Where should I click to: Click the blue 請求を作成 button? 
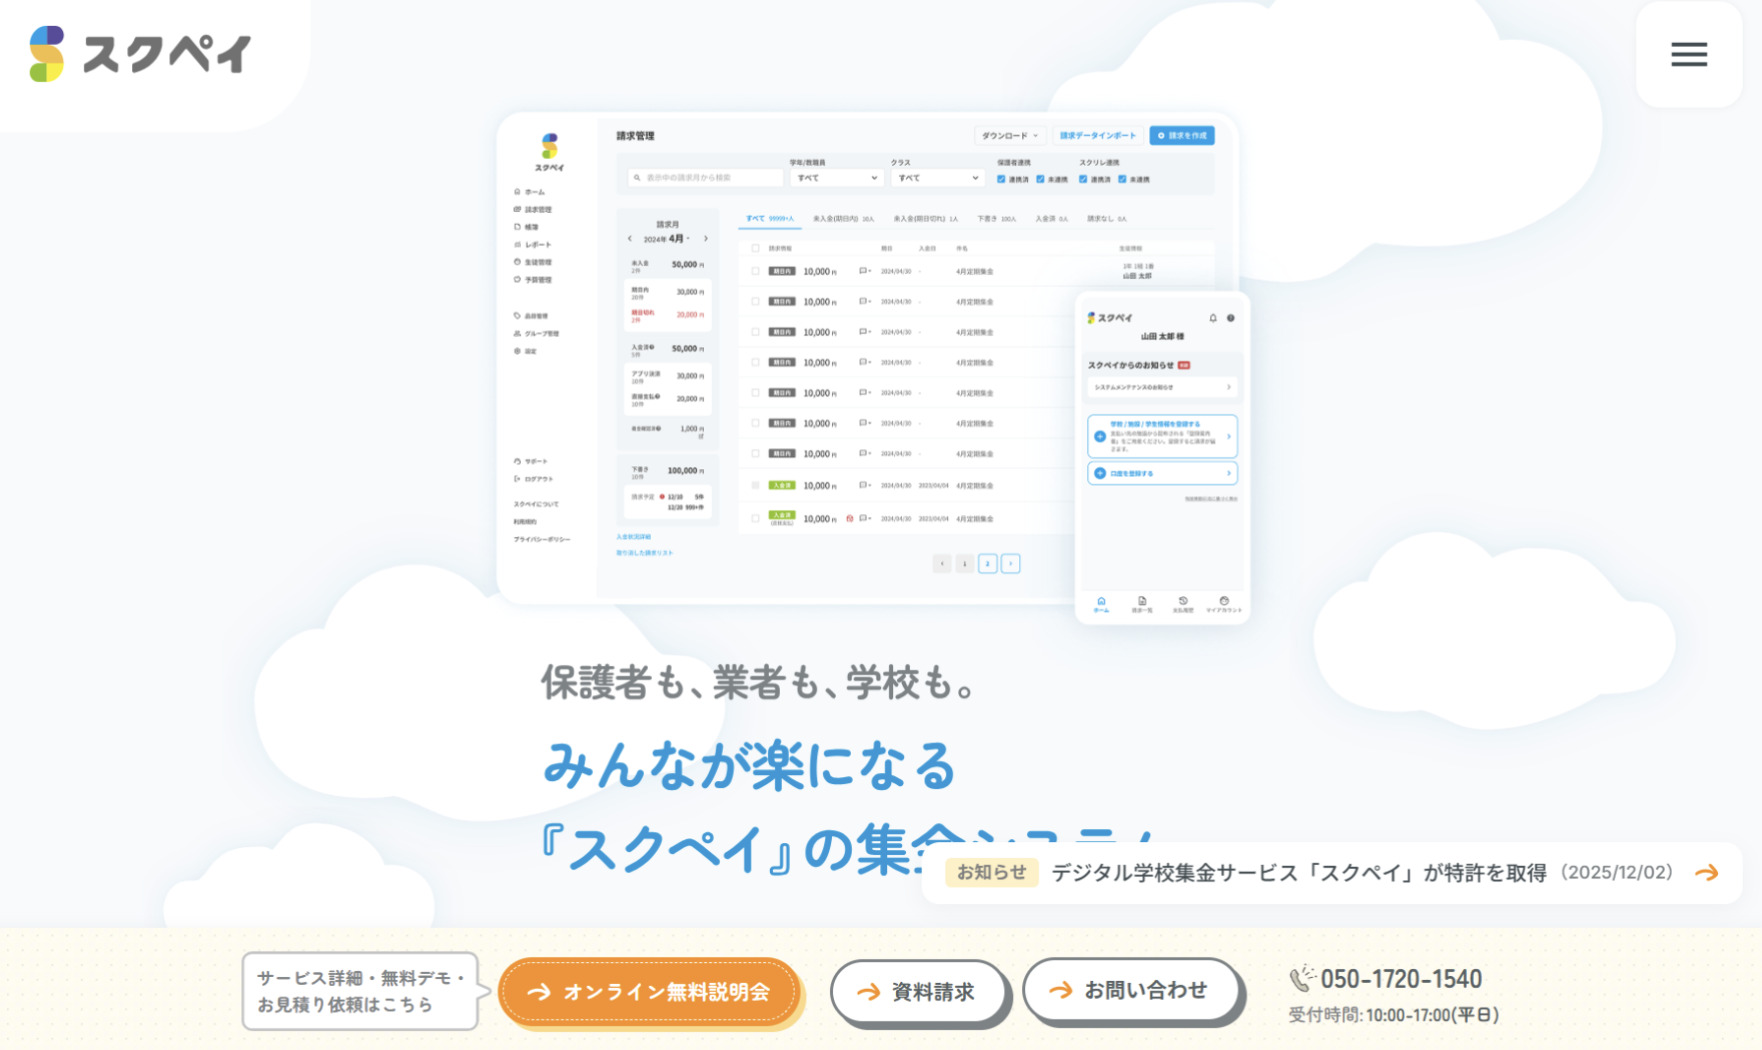[x=1182, y=135]
